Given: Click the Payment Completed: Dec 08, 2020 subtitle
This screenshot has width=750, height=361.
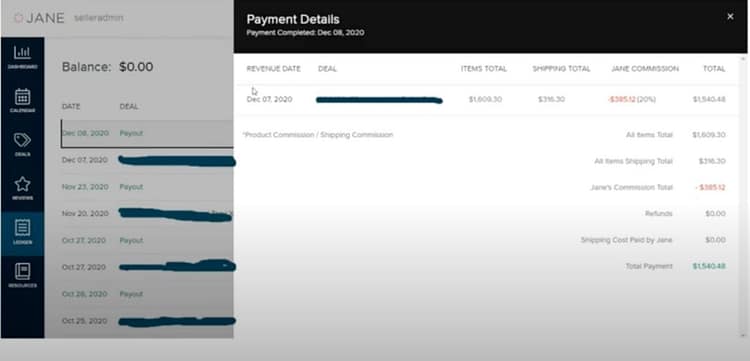Looking at the screenshot, I should click(305, 33).
